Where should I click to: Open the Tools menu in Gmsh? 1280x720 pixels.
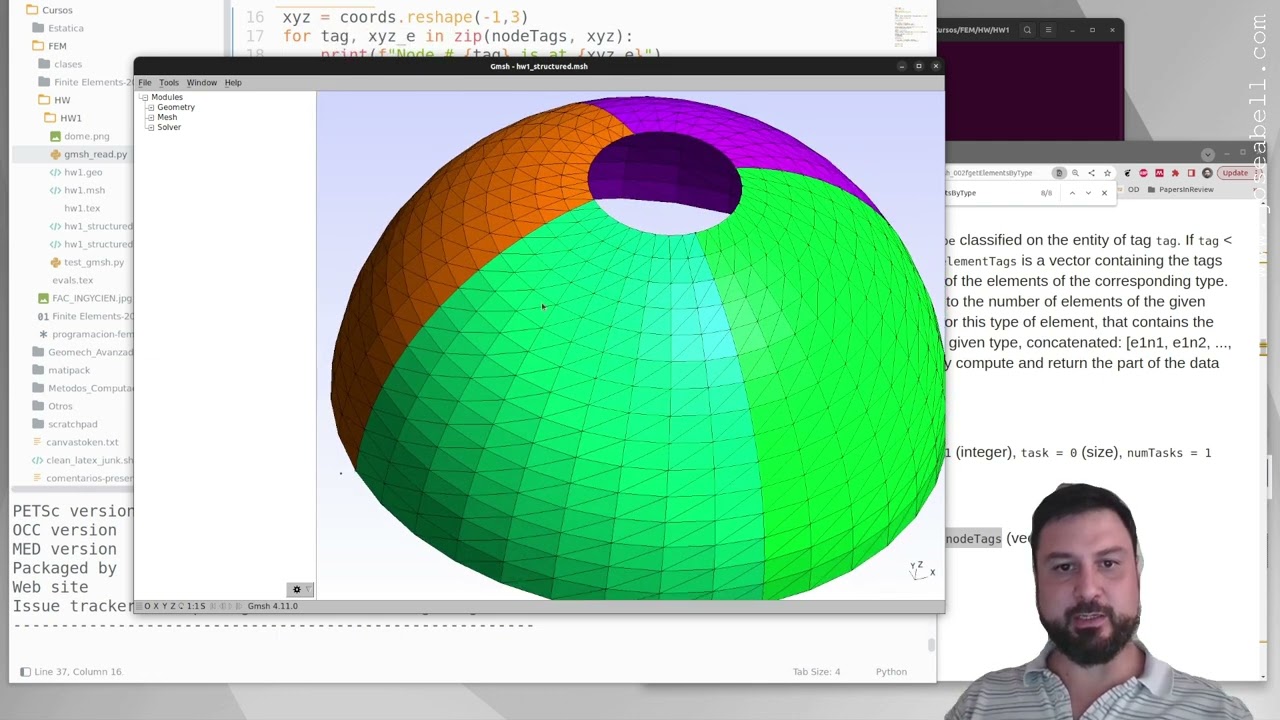(x=168, y=82)
